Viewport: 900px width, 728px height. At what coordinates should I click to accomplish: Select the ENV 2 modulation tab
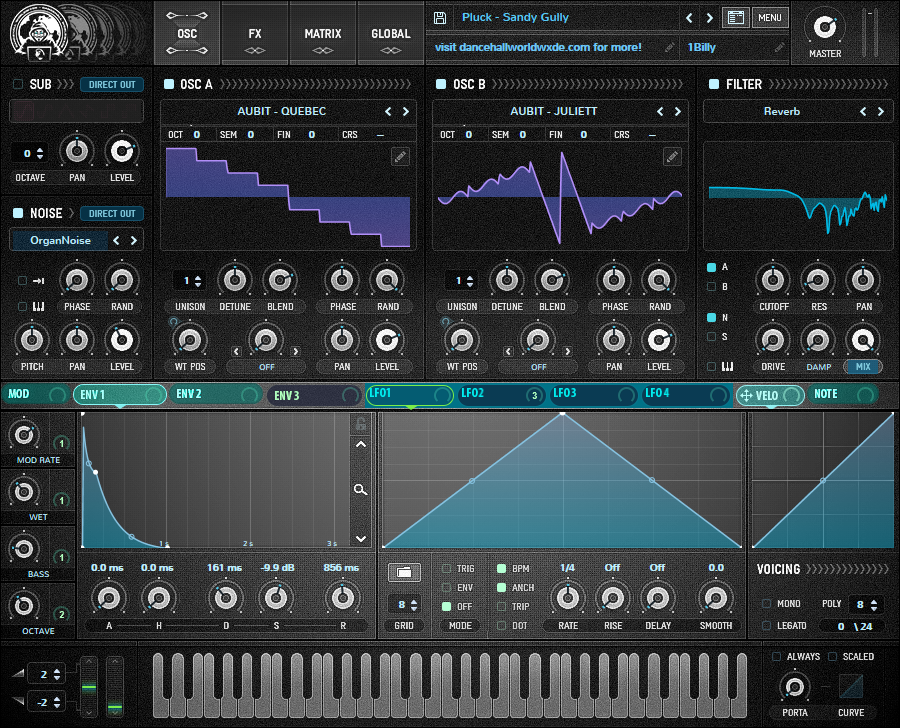click(189, 394)
